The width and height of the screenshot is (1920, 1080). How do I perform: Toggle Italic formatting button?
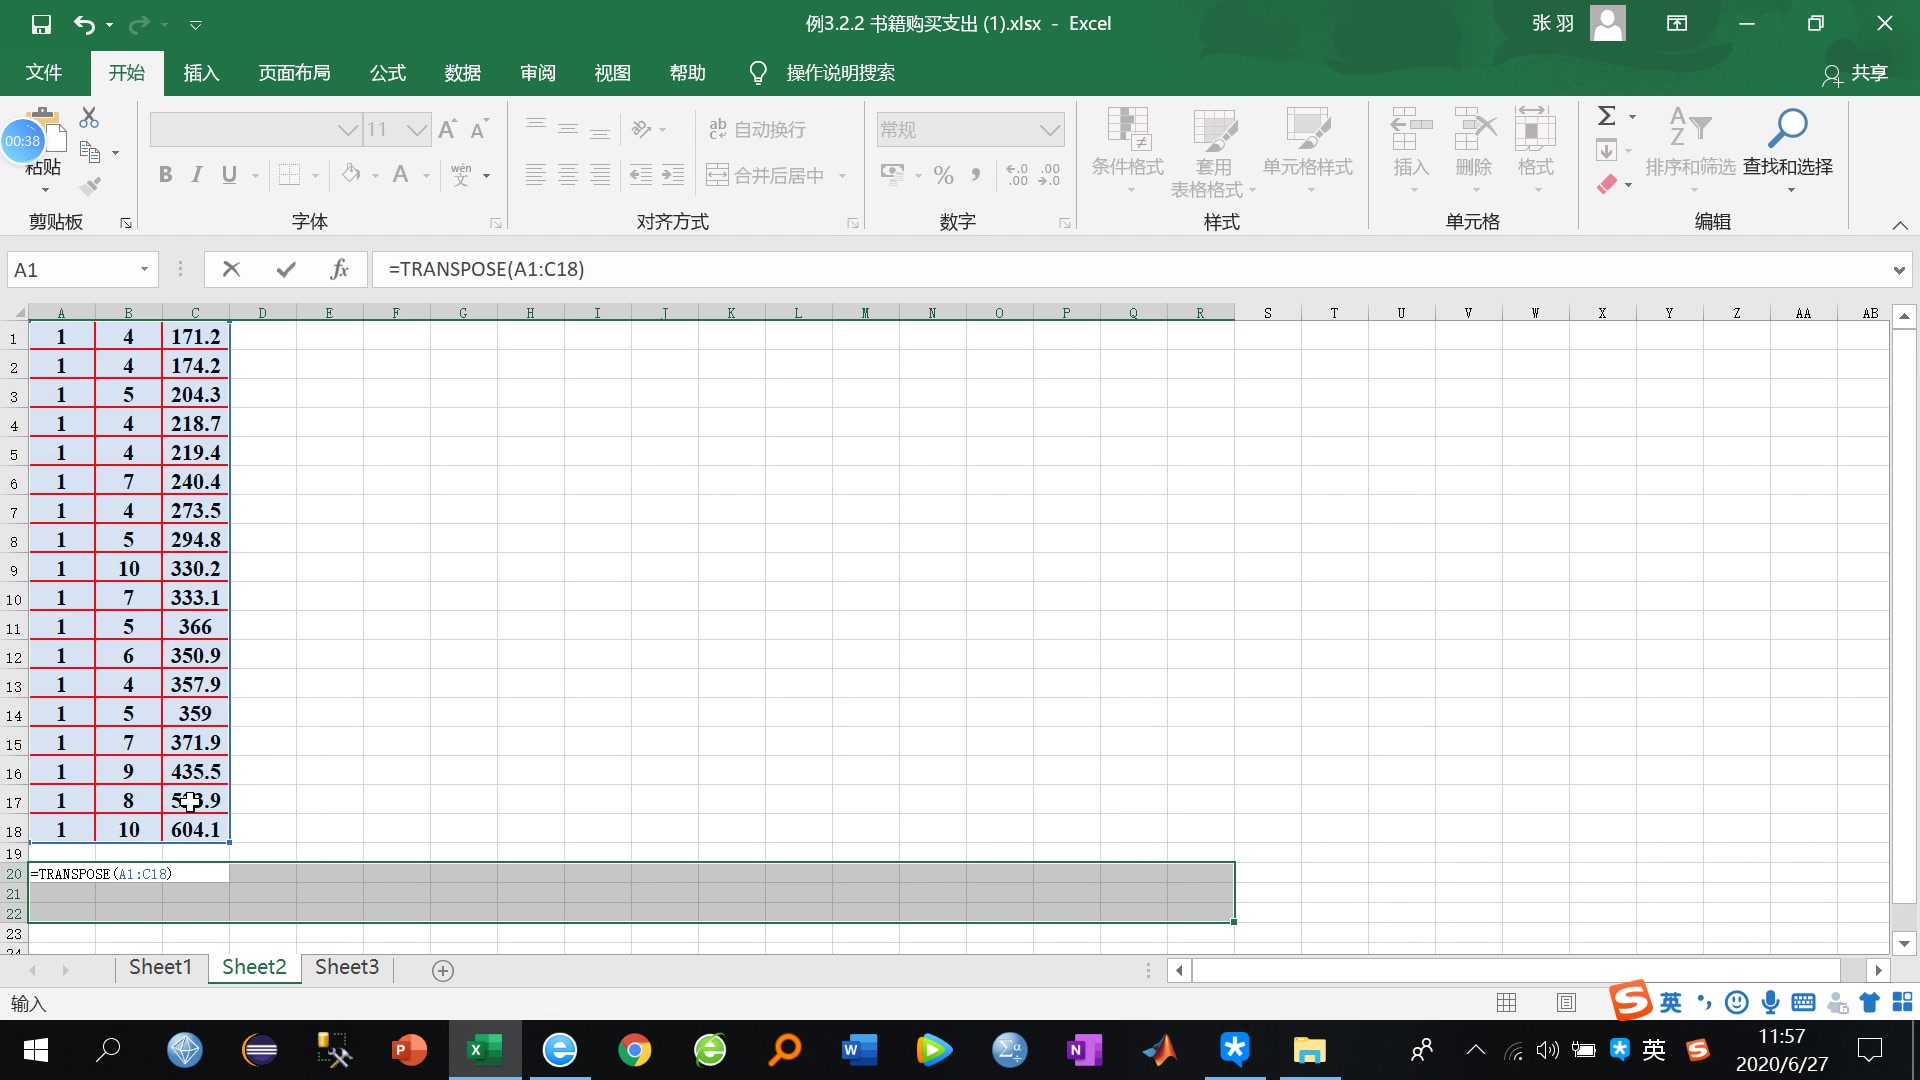[197, 175]
